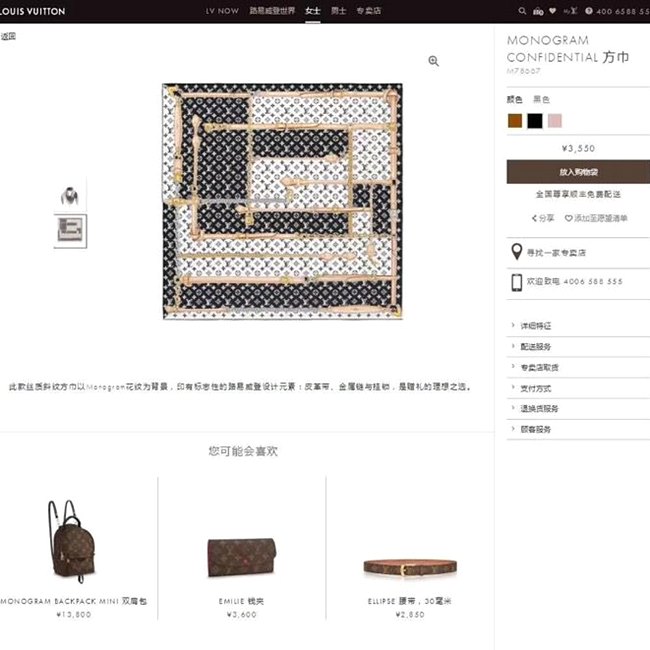Click the 您可能会喜欢 heading
Screen dimensions: 650x650
click(x=243, y=451)
